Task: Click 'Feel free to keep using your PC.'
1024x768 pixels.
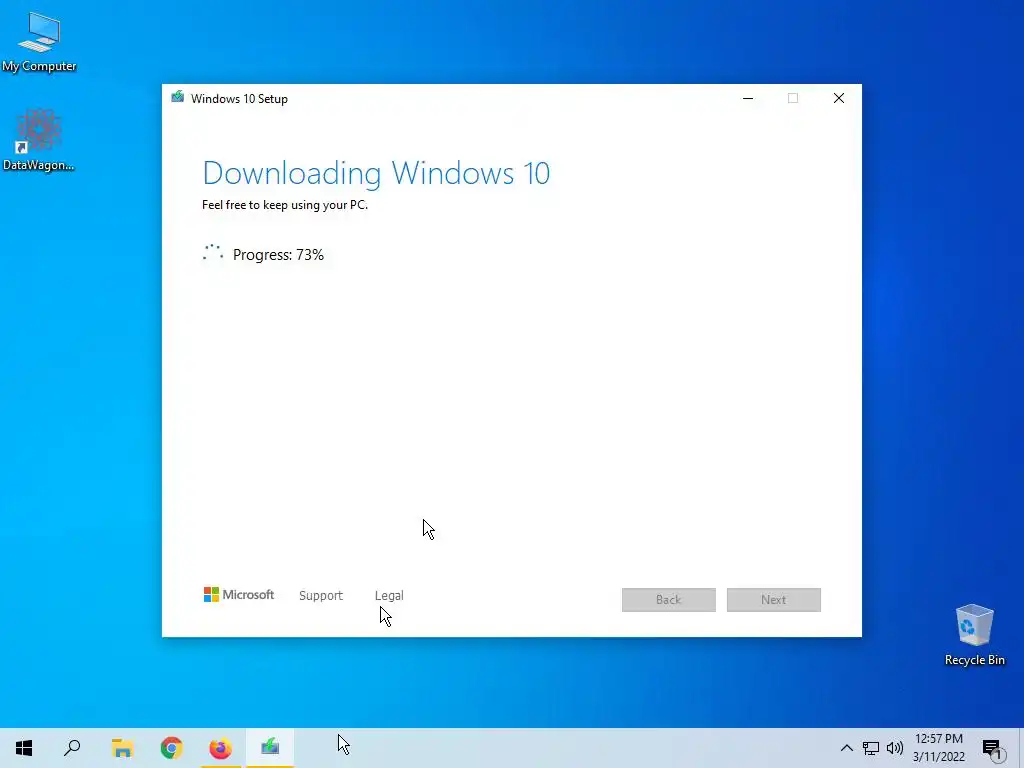Action: [x=285, y=205]
